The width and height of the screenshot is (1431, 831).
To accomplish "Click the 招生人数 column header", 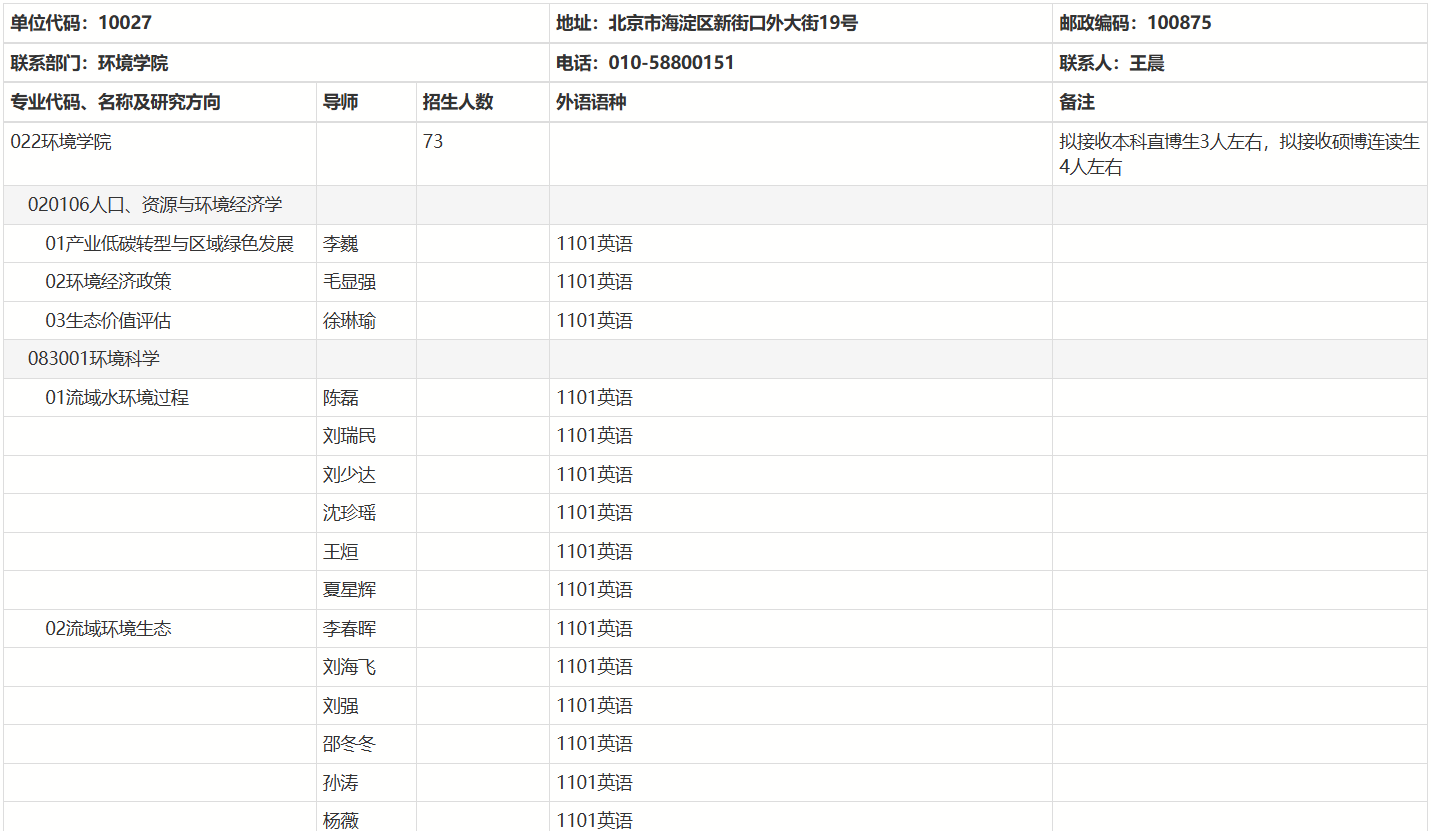I will [458, 102].
